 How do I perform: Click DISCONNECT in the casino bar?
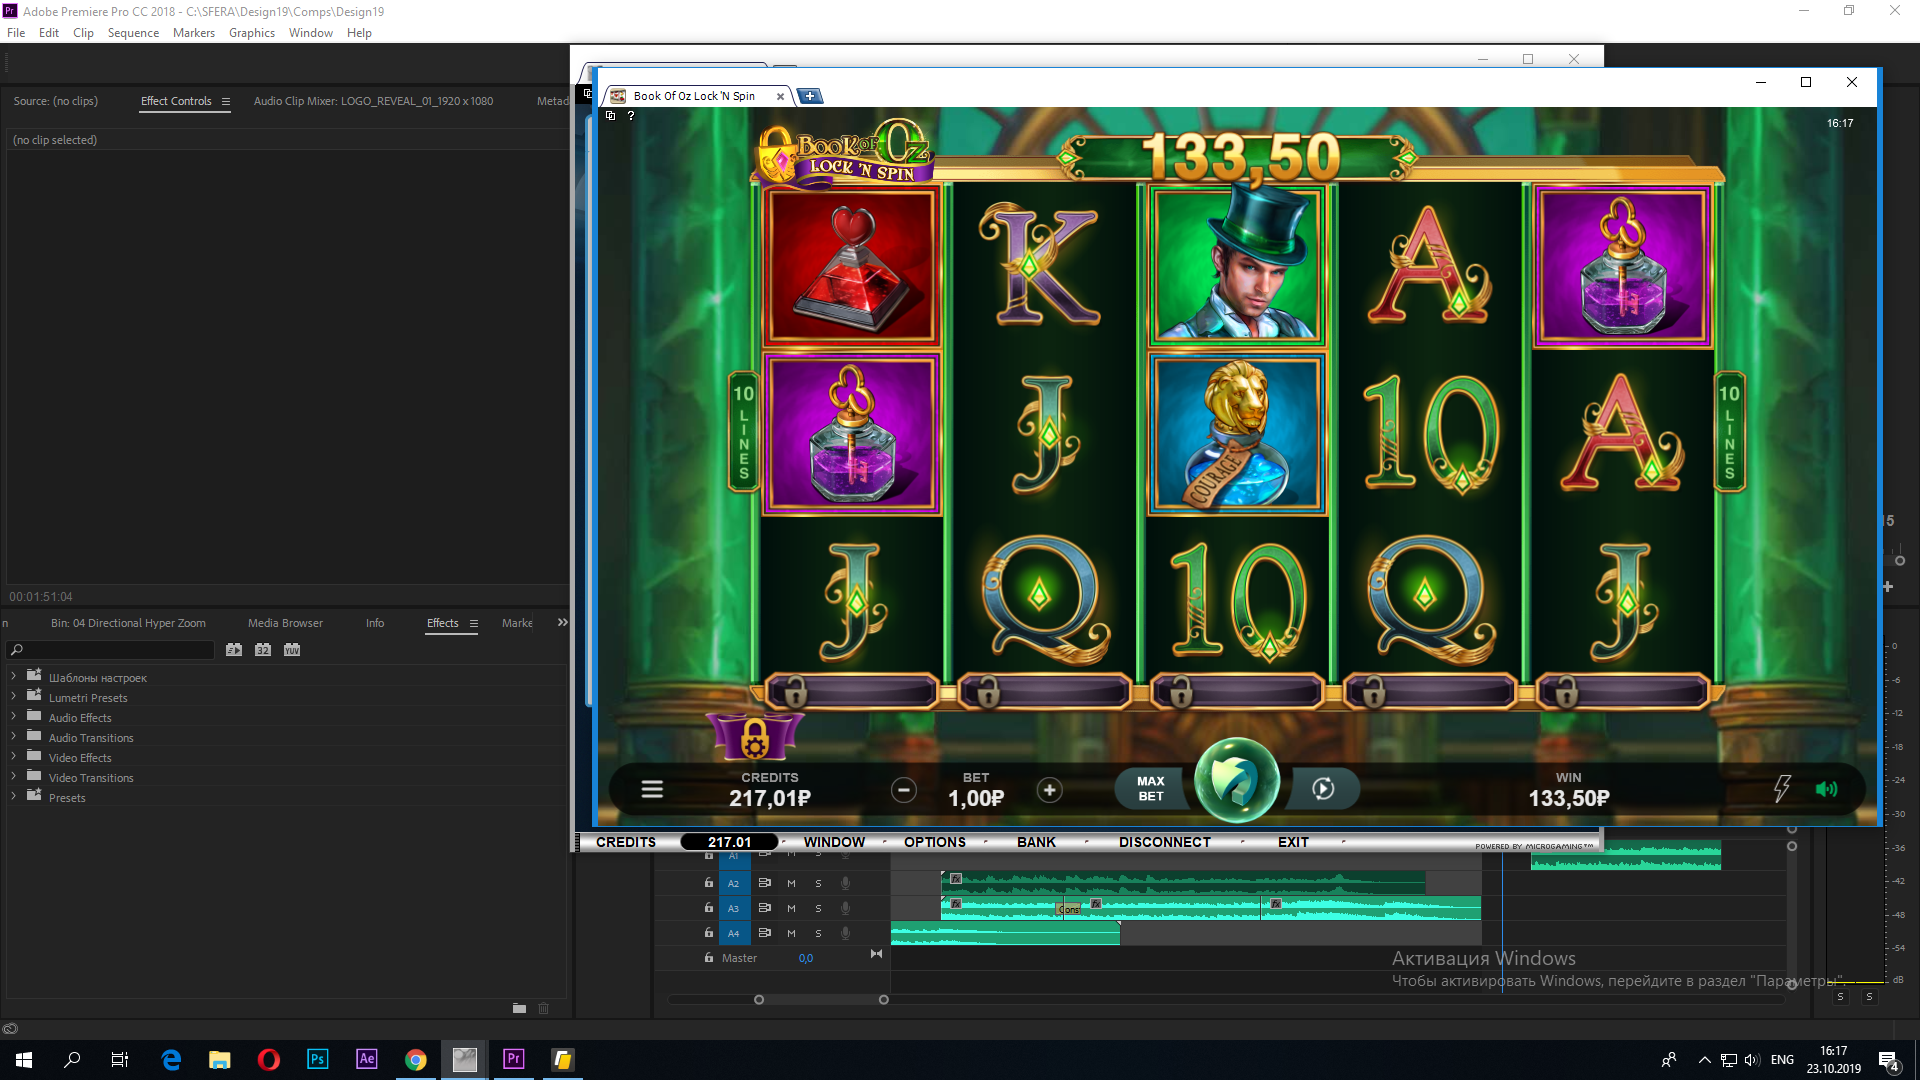pos(1165,842)
